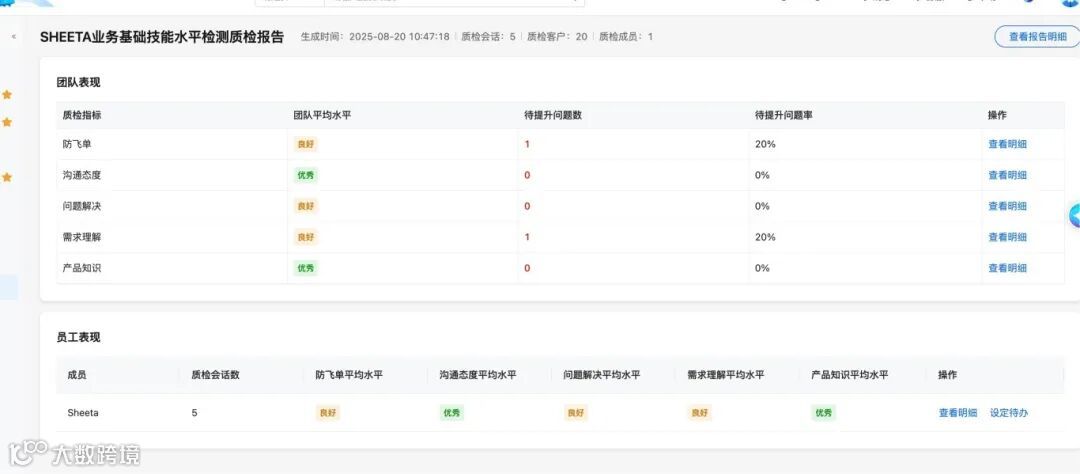The height and width of the screenshot is (474, 1080).
Task: Select the 团队表现 section heading
Action: coord(79,82)
